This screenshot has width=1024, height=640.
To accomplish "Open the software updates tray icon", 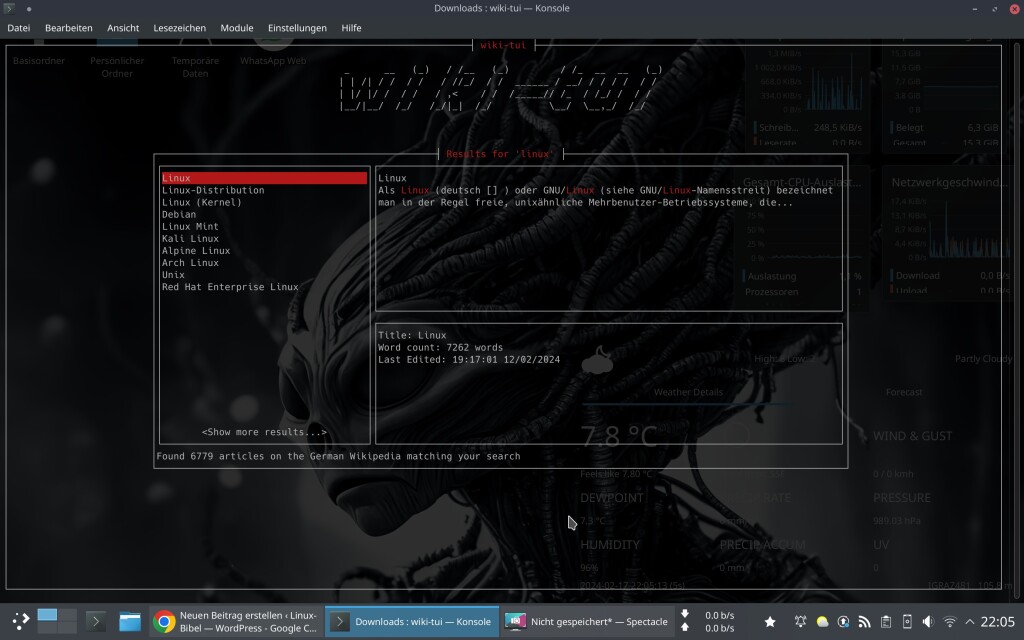I will [x=843, y=622].
